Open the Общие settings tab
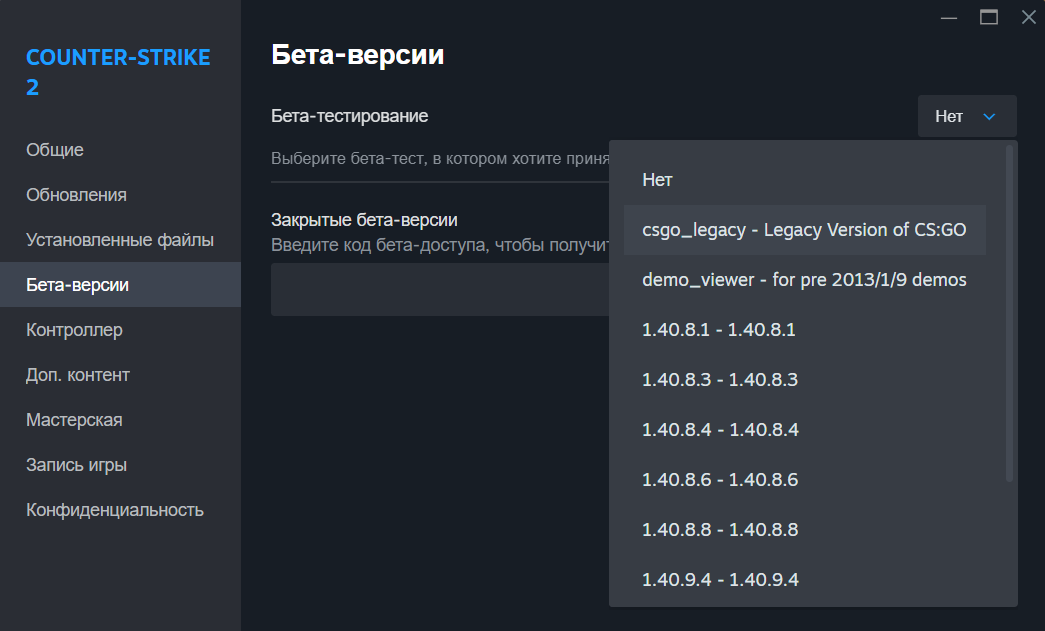This screenshot has height=631, width=1045. coord(55,150)
